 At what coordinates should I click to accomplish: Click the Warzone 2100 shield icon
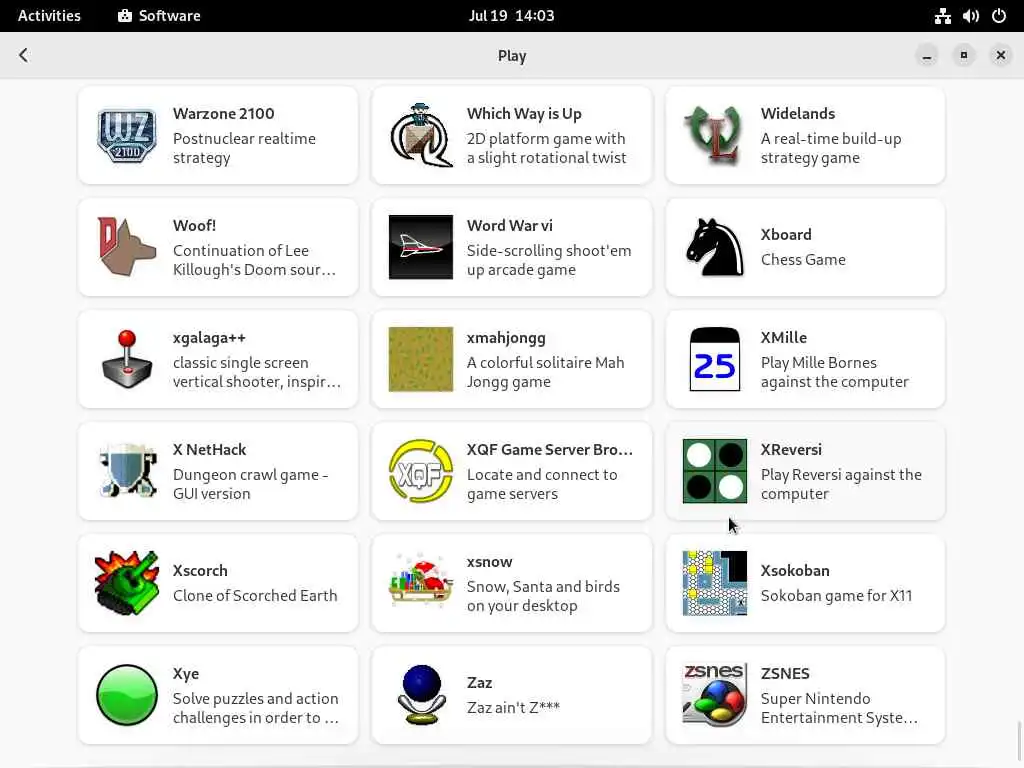point(127,135)
